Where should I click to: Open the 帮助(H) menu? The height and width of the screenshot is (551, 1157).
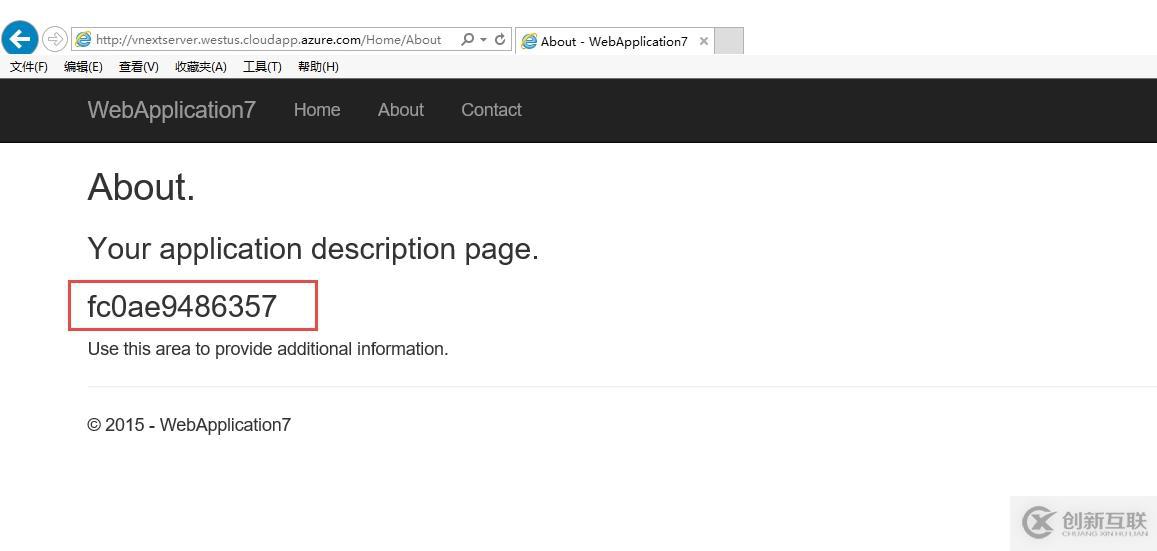[x=318, y=67]
